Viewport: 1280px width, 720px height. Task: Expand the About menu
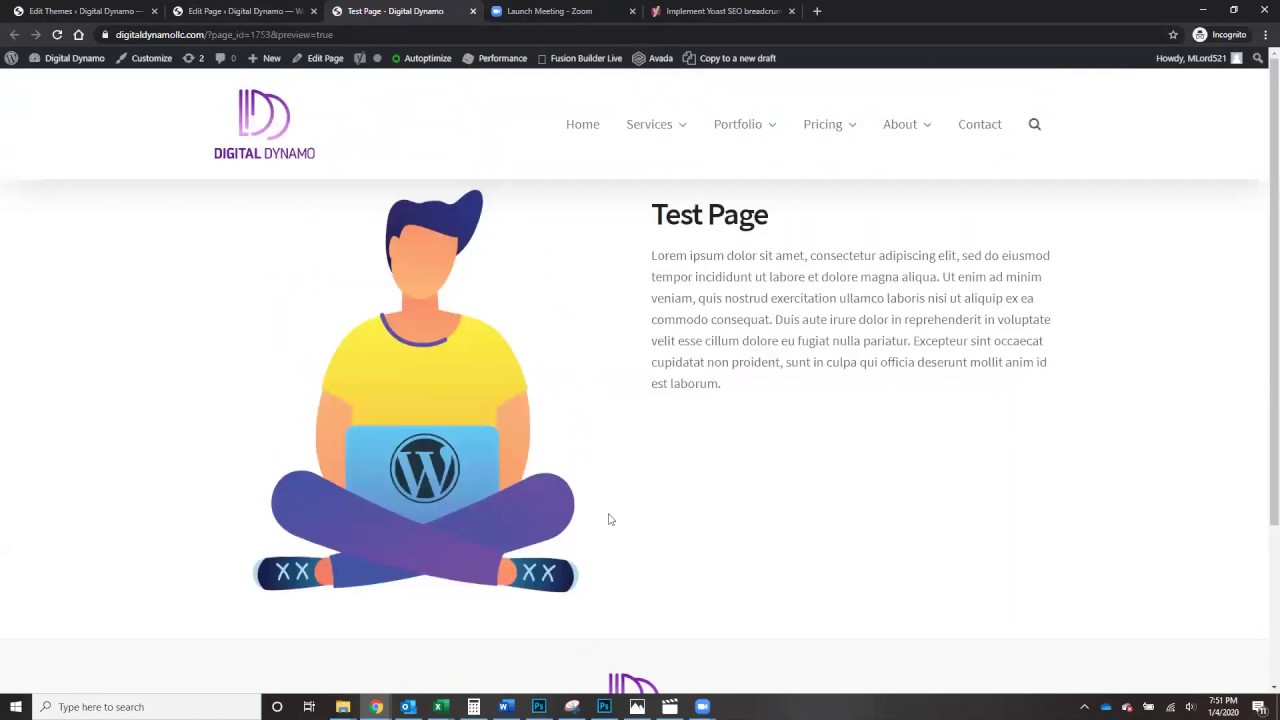(x=907, y=124)
